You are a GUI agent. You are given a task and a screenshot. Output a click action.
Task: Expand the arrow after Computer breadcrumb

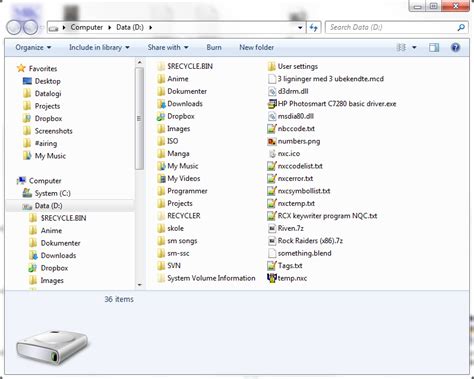[x=109, y=27]
